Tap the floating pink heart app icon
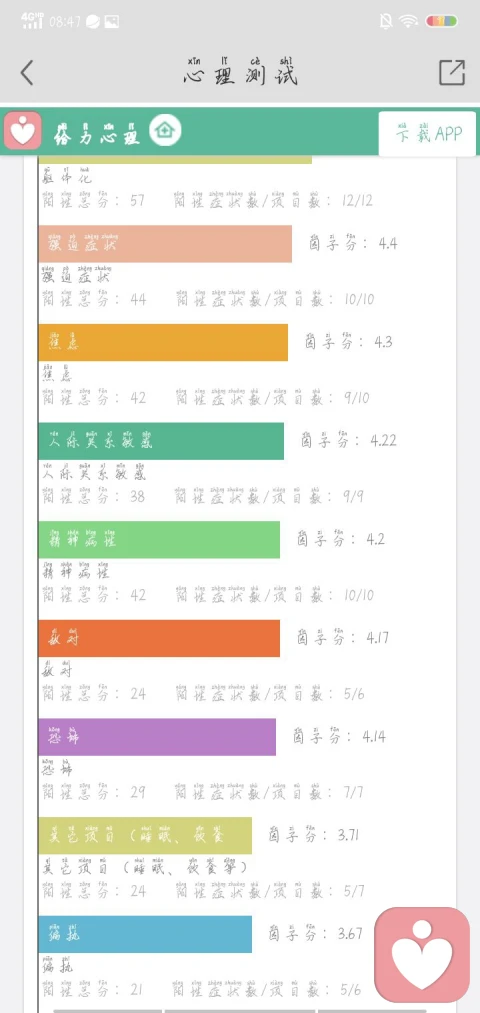 click(x=422, y=955)
